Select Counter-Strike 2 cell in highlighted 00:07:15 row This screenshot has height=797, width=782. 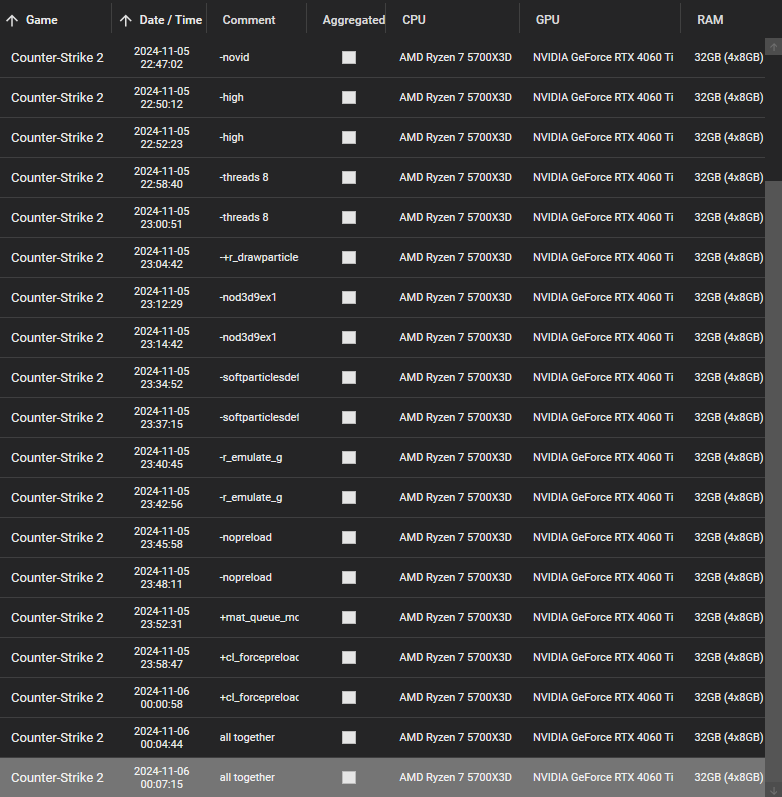[x=57, y=778]
